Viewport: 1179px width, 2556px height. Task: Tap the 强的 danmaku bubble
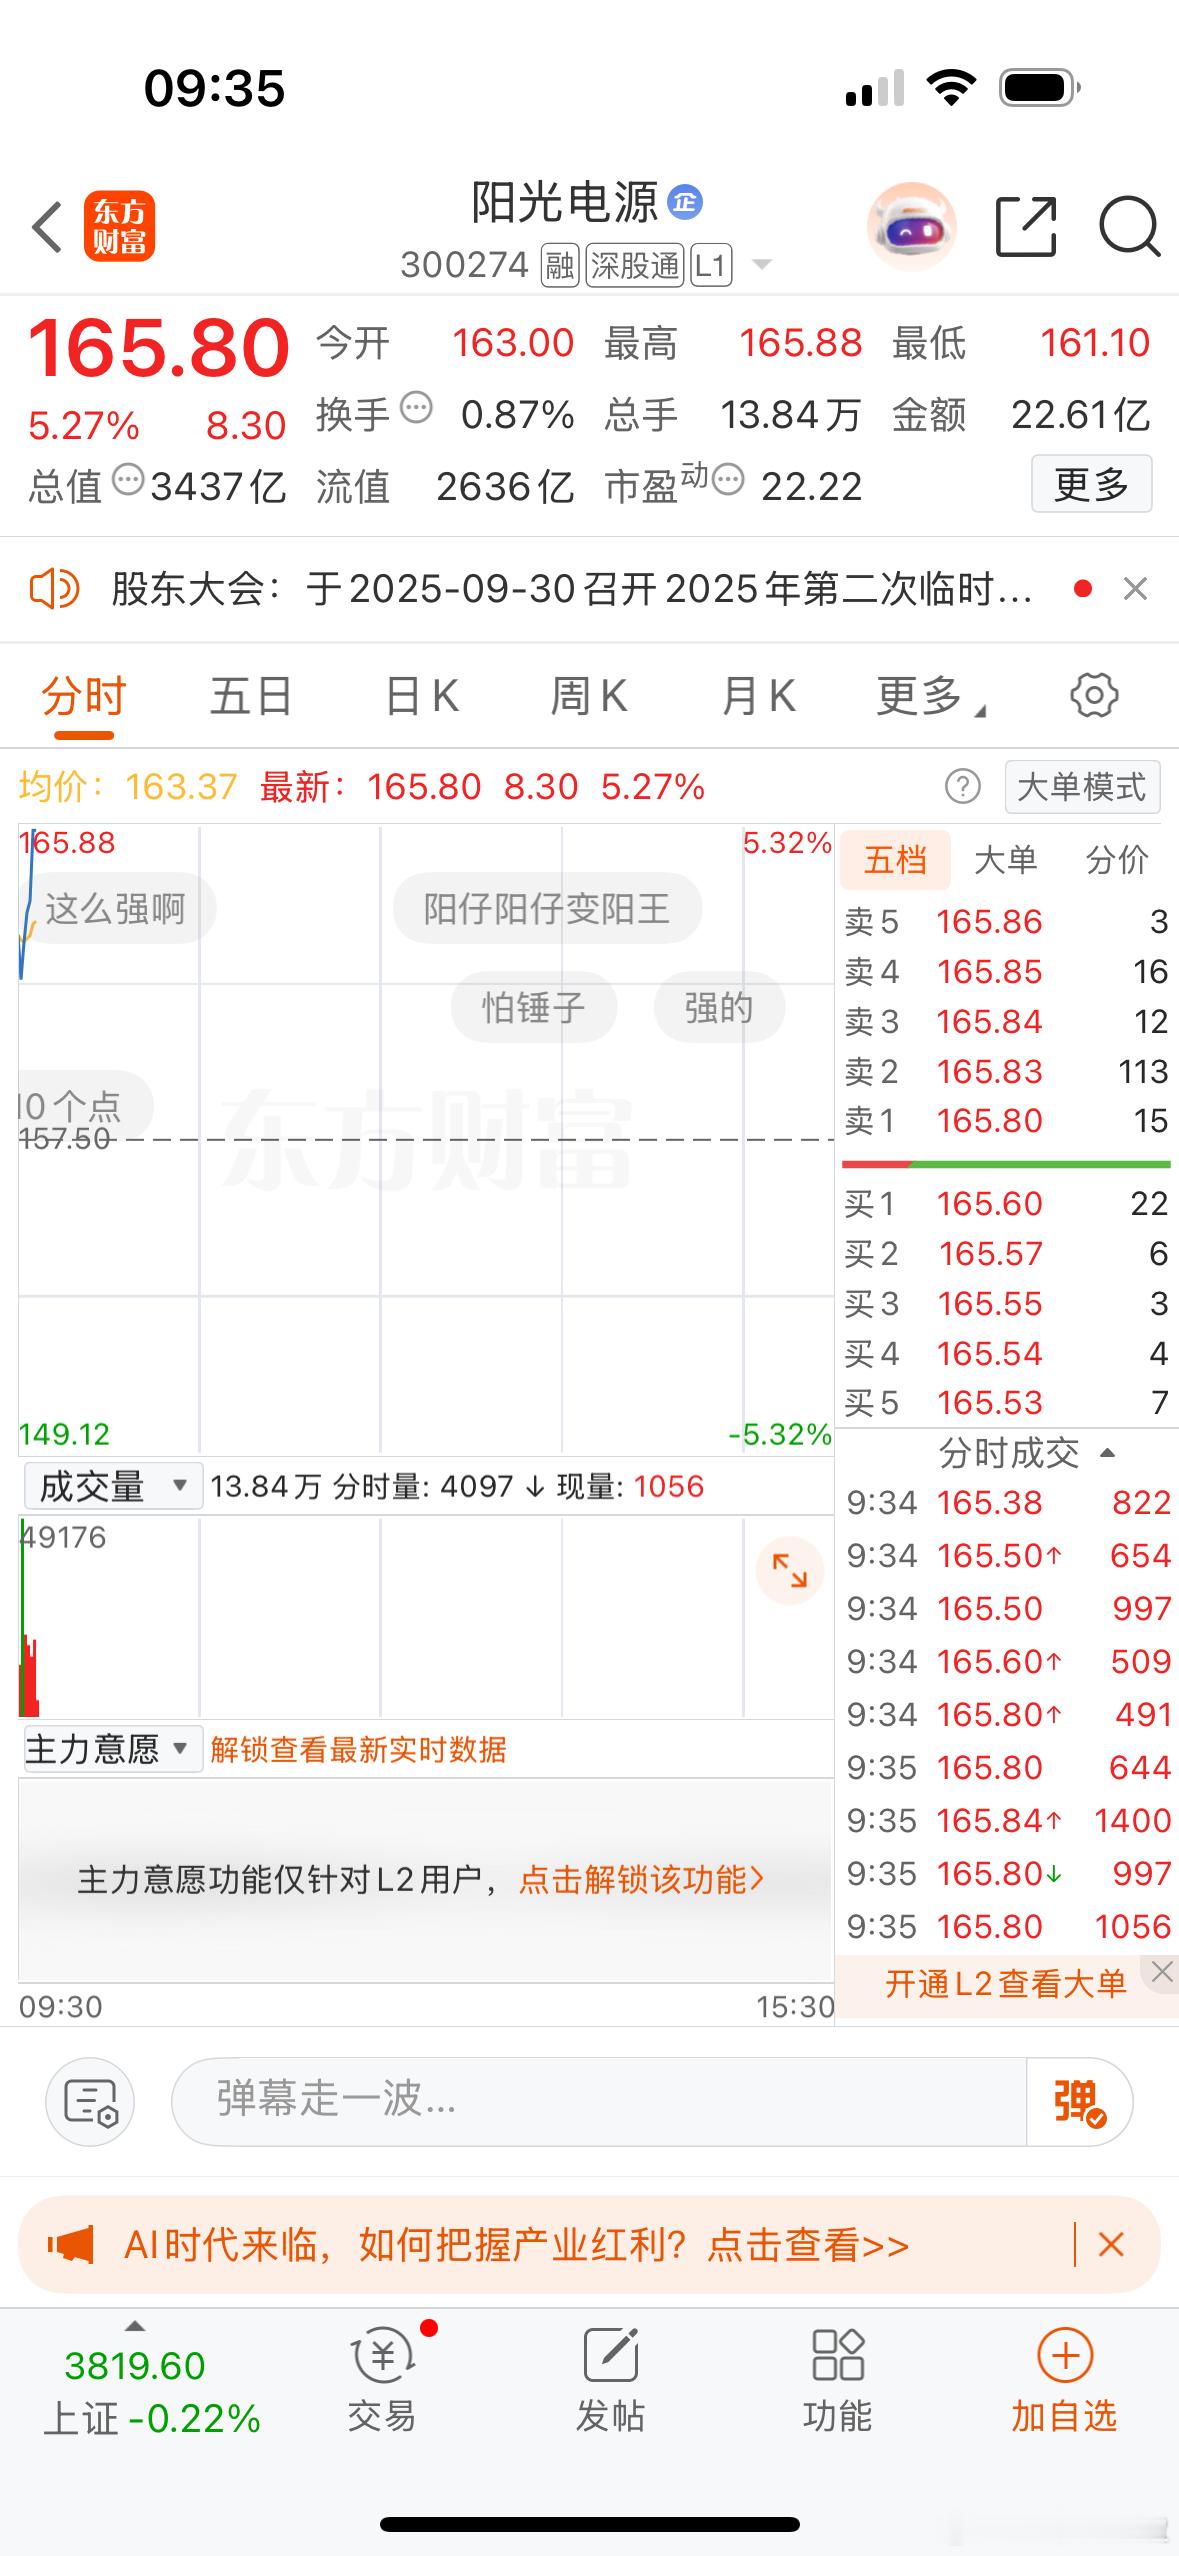719,1007
